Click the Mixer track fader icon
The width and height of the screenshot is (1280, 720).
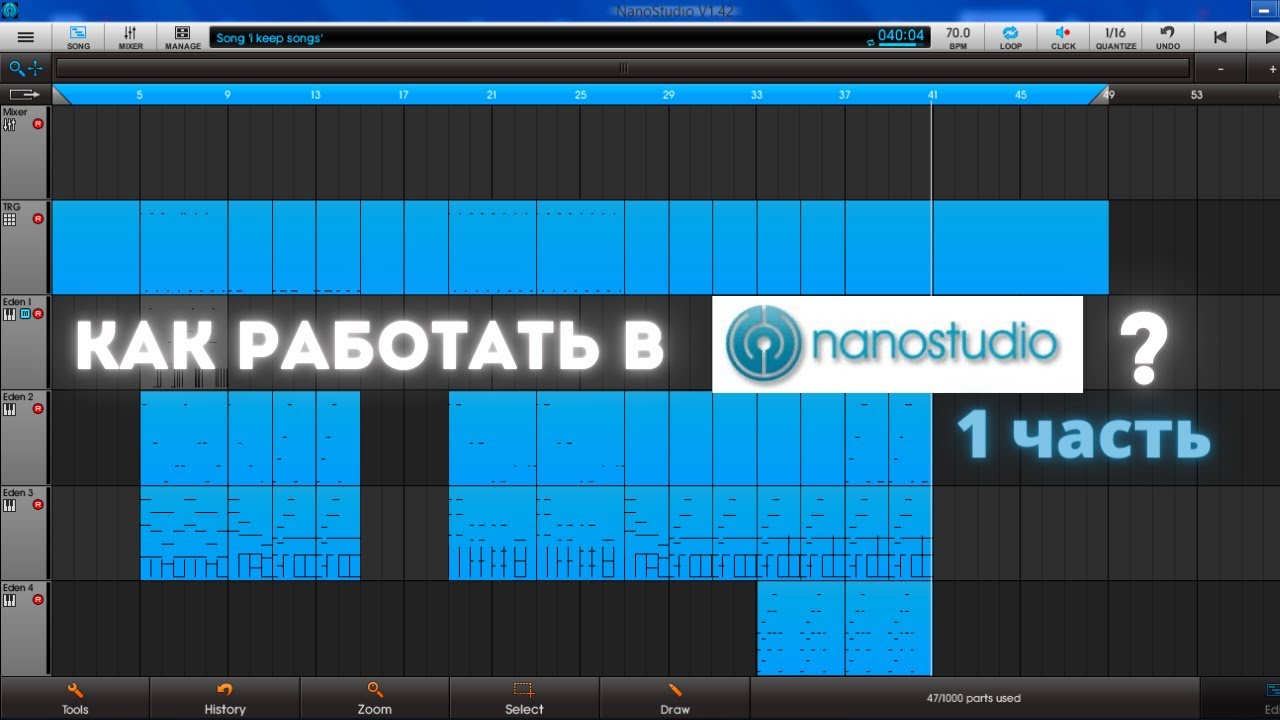pyautogui.click(x=9, y=125)
